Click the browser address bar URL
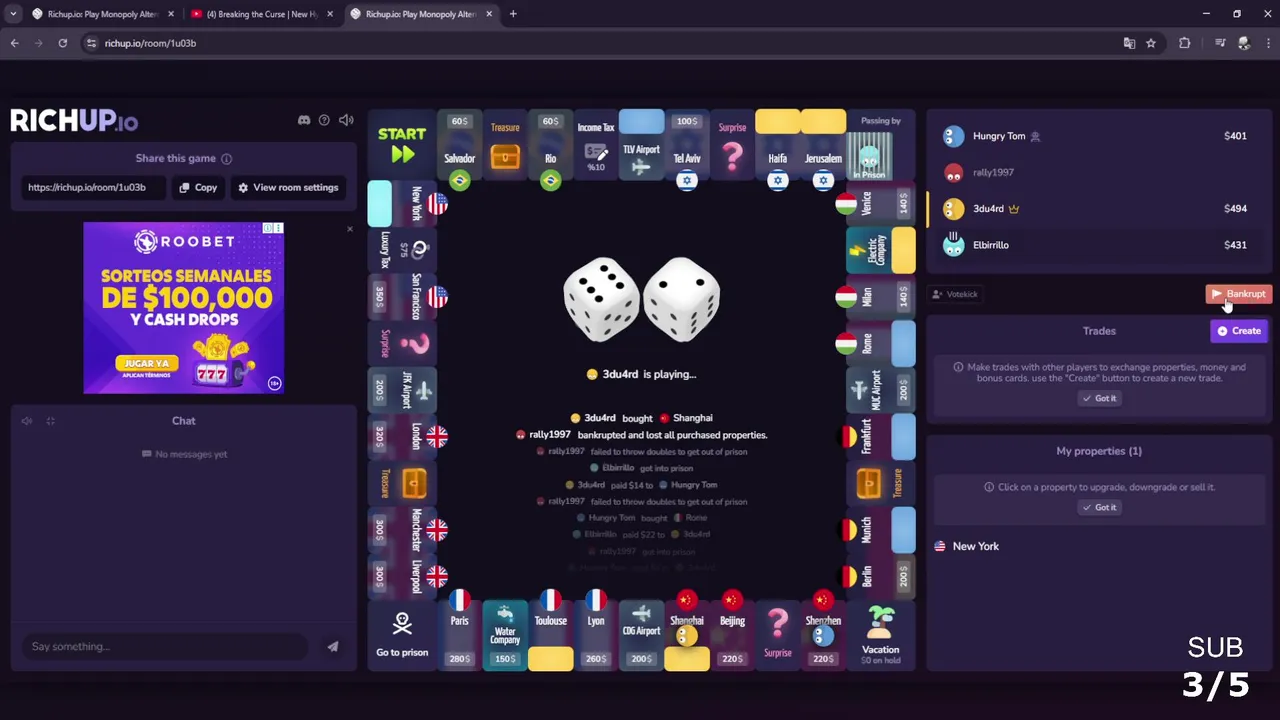 [150, 43]
